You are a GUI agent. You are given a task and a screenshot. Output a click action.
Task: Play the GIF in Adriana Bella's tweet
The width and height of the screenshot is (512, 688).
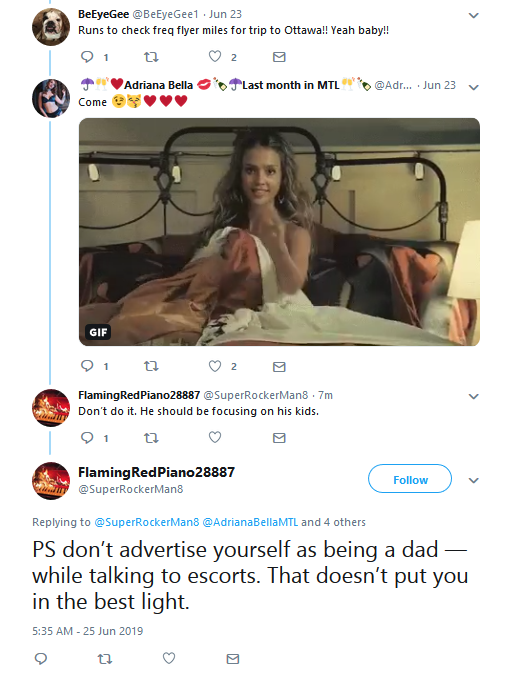click(x=279, y=232)
